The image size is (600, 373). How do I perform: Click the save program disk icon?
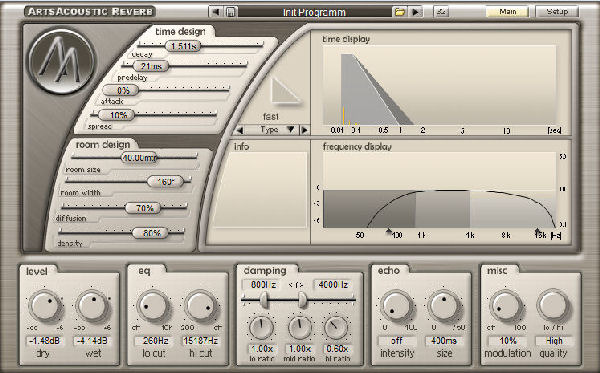(x=230, y=12)
